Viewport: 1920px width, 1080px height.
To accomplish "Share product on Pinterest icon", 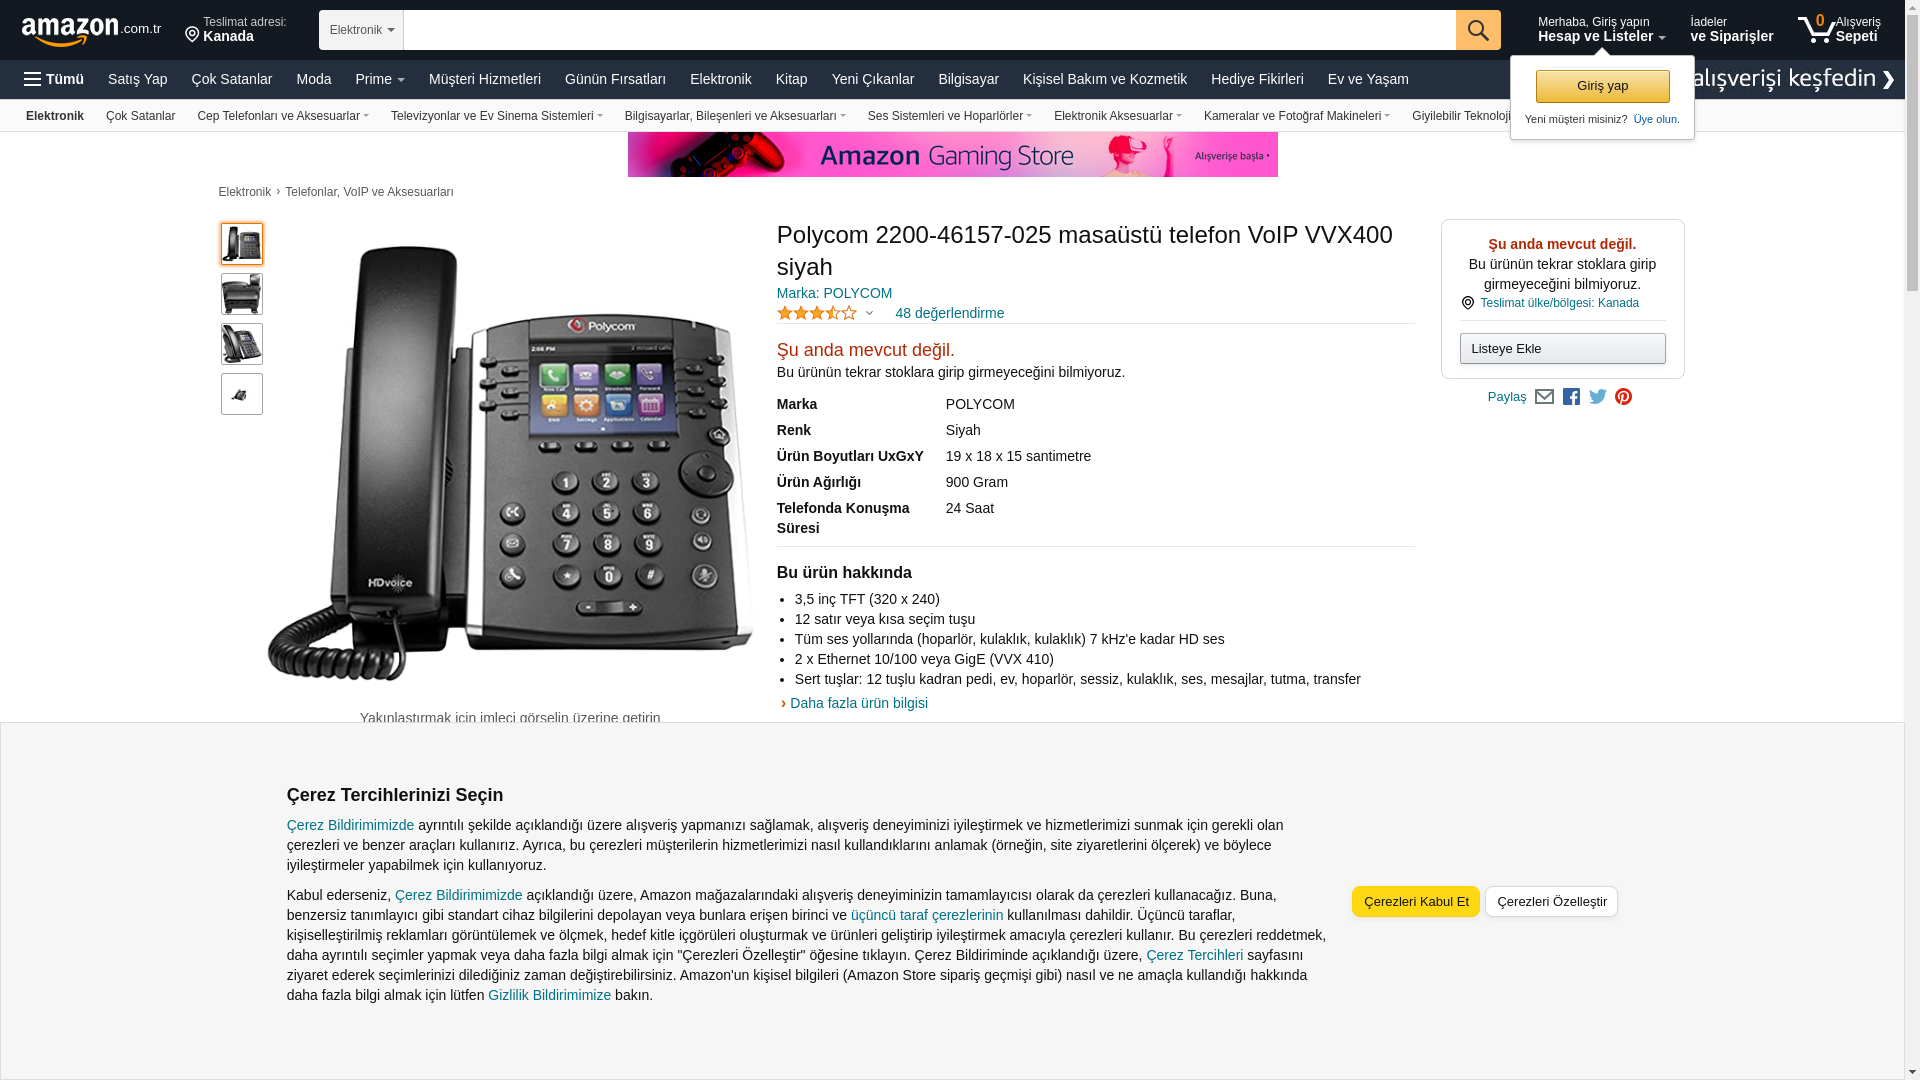I will [1624, 397].
